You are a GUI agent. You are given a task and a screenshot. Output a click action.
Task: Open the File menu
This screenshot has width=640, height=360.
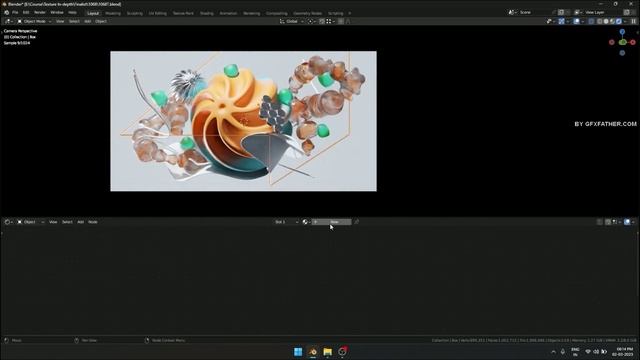(15, 13)
